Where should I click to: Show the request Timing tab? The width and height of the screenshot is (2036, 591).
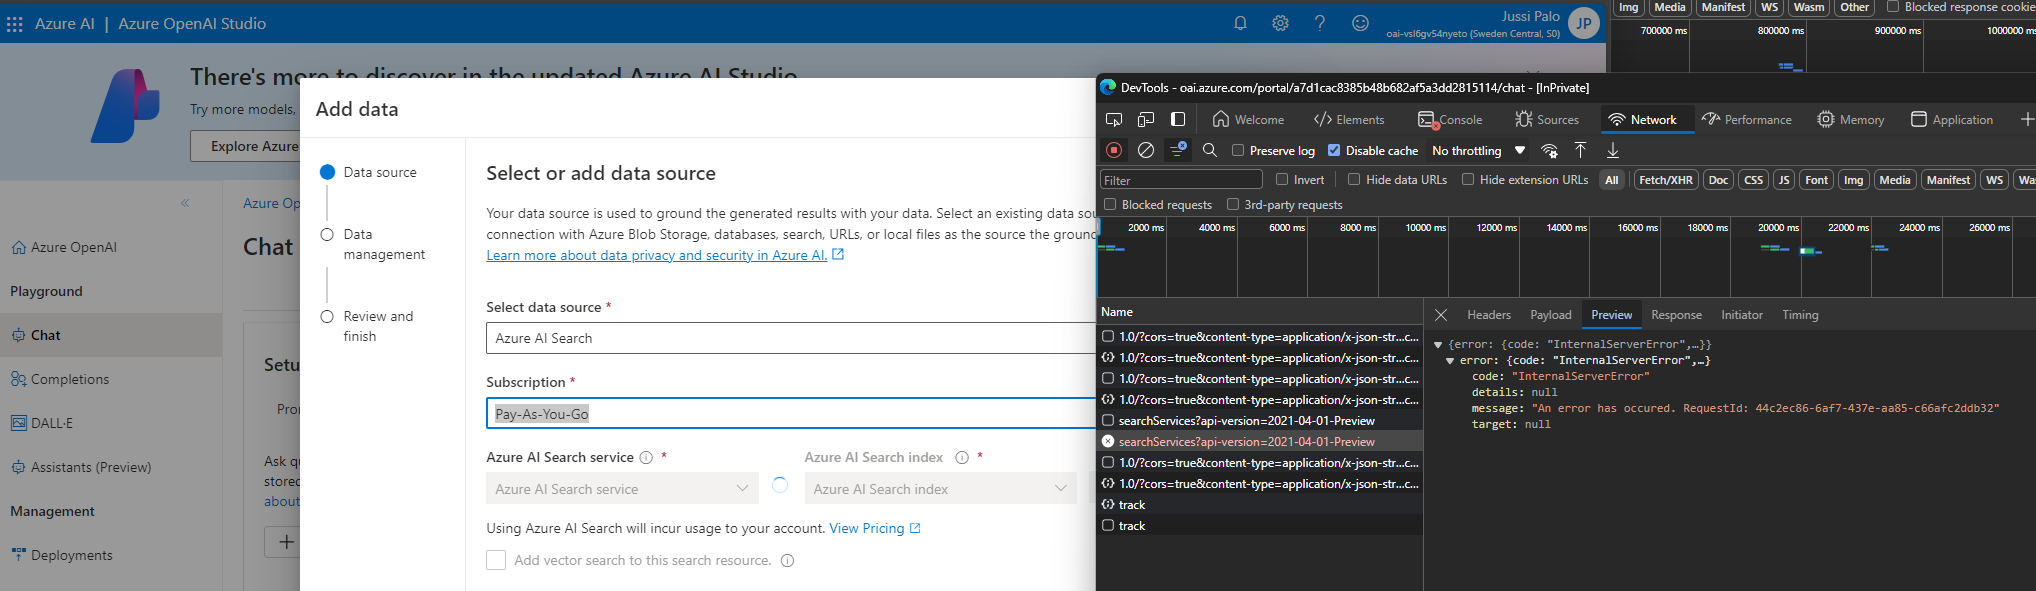pos(1800,315)
